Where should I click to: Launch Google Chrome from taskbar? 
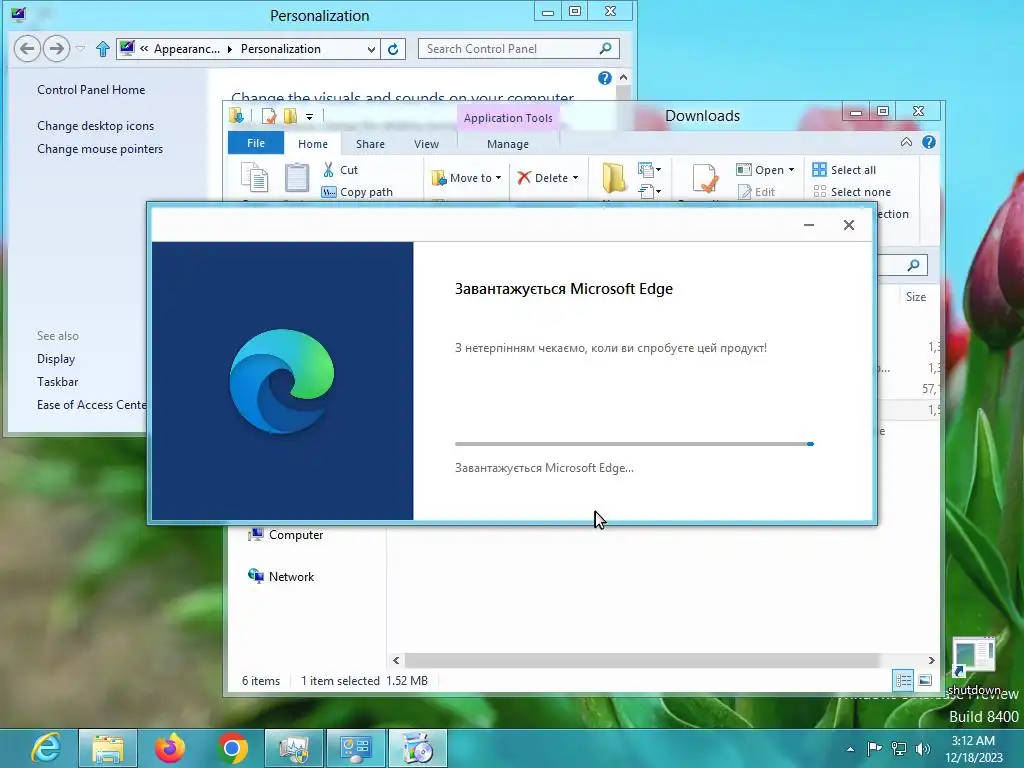click(x=232, y=748)
